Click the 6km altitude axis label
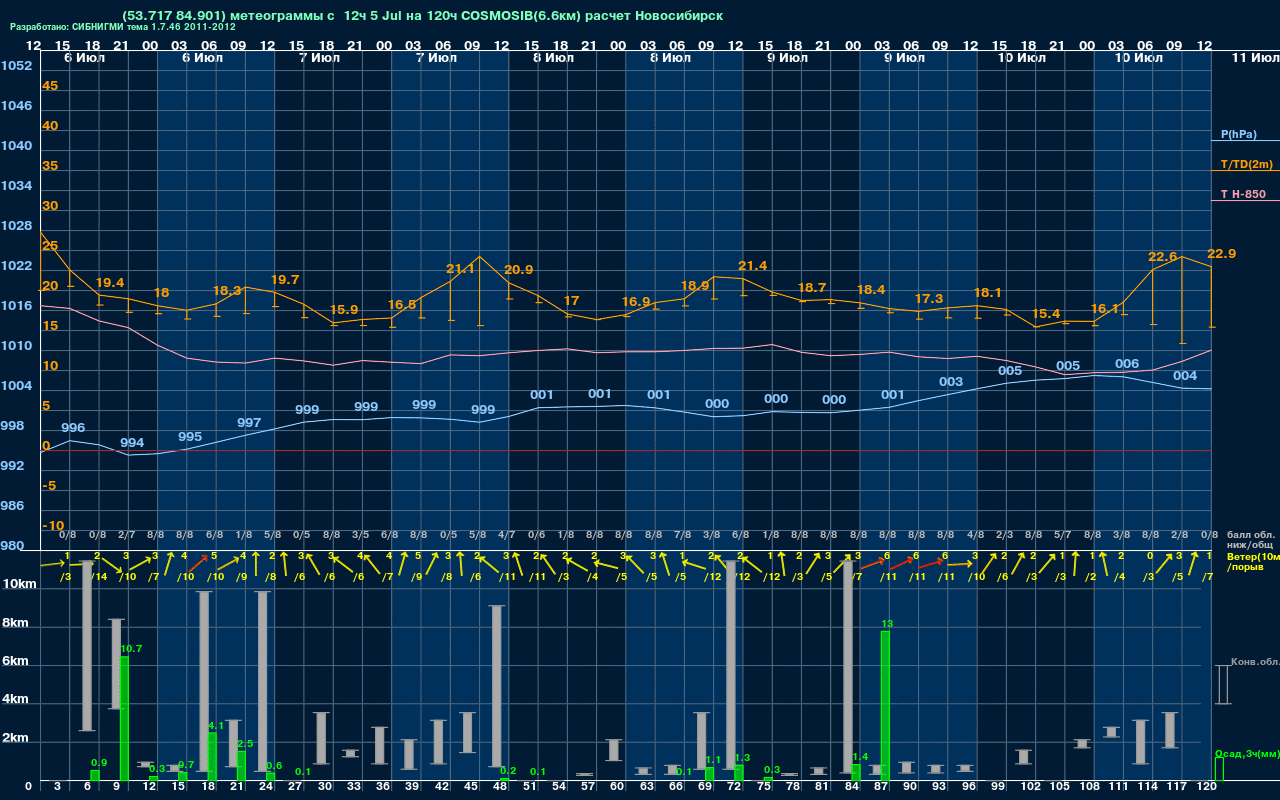 [x=15, y=662]
